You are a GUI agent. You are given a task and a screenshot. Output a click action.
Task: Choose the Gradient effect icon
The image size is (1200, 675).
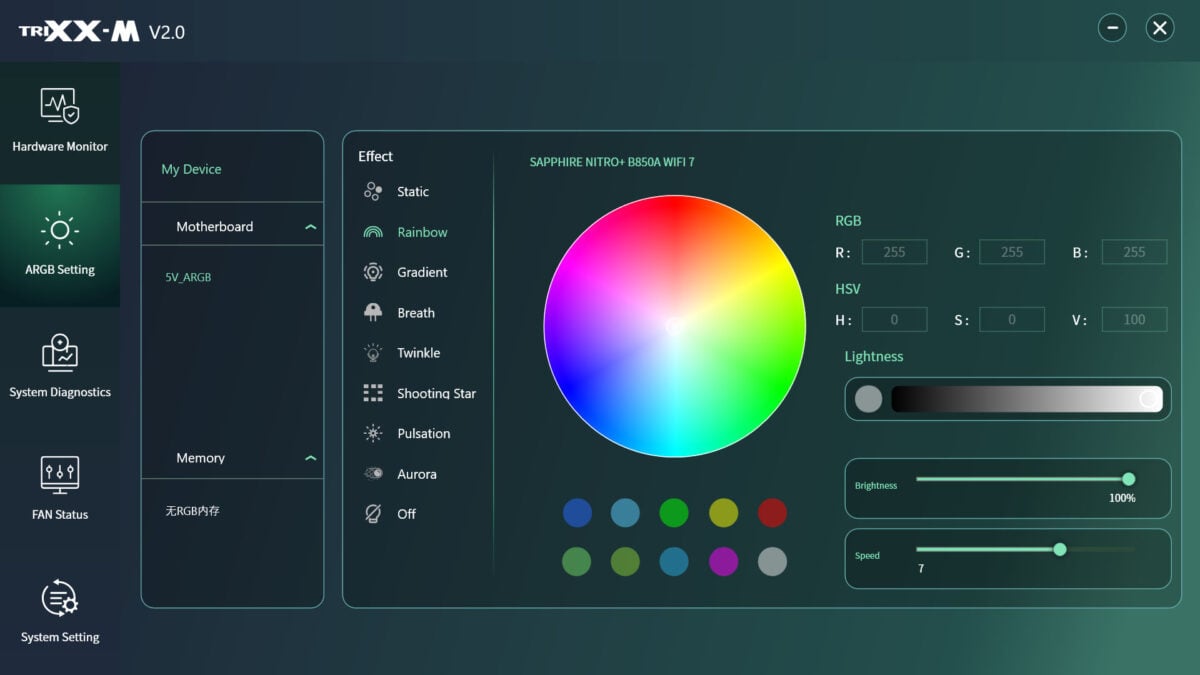[x=373, y=272]
